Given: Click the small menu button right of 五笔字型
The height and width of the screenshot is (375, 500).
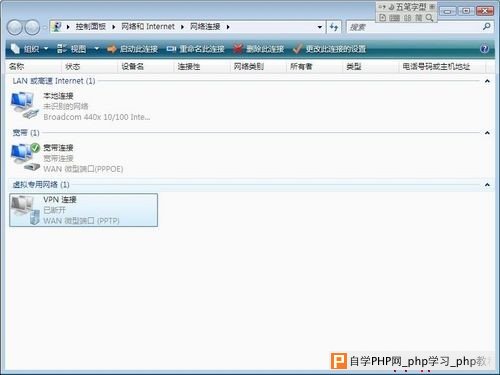Looking at the screenshot, I should [x=432, y=7].
